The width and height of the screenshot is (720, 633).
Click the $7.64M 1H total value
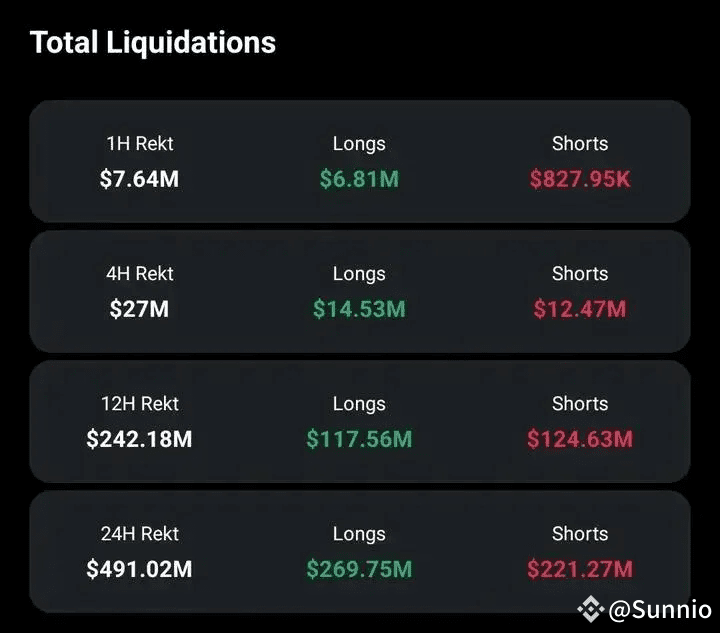tap(139, 179)
